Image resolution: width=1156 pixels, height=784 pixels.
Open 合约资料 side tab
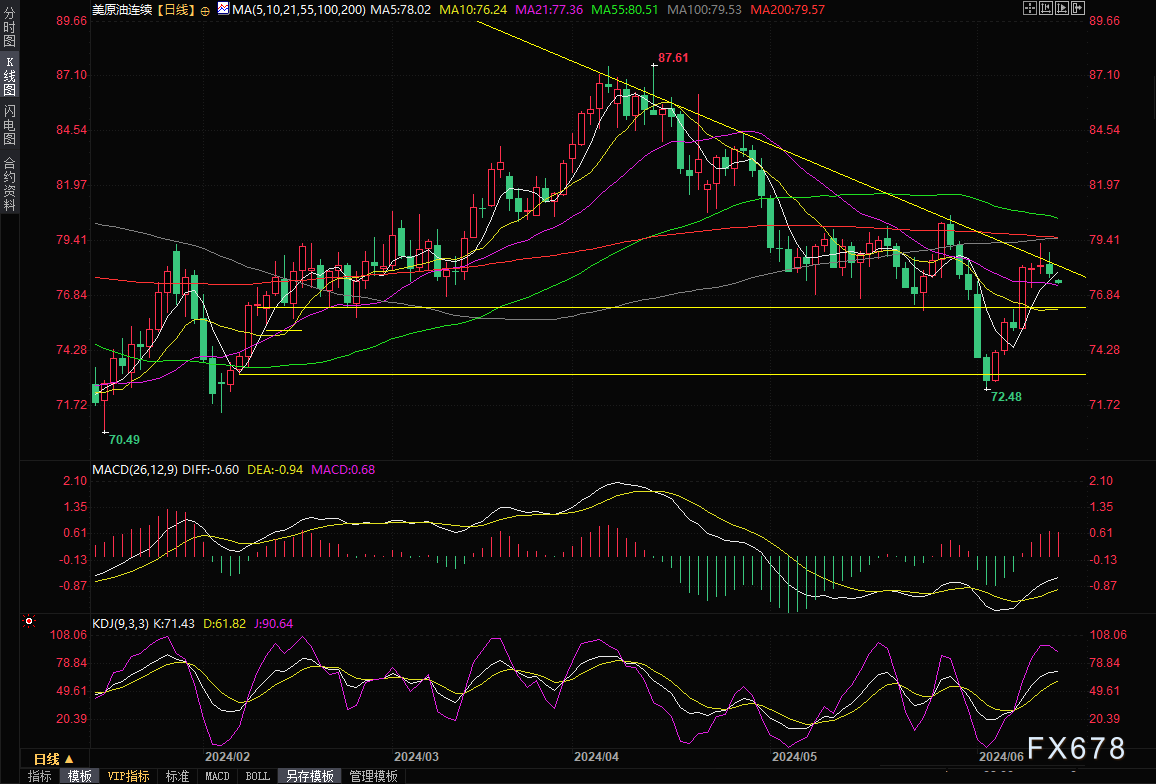click(x=10, y=184)
